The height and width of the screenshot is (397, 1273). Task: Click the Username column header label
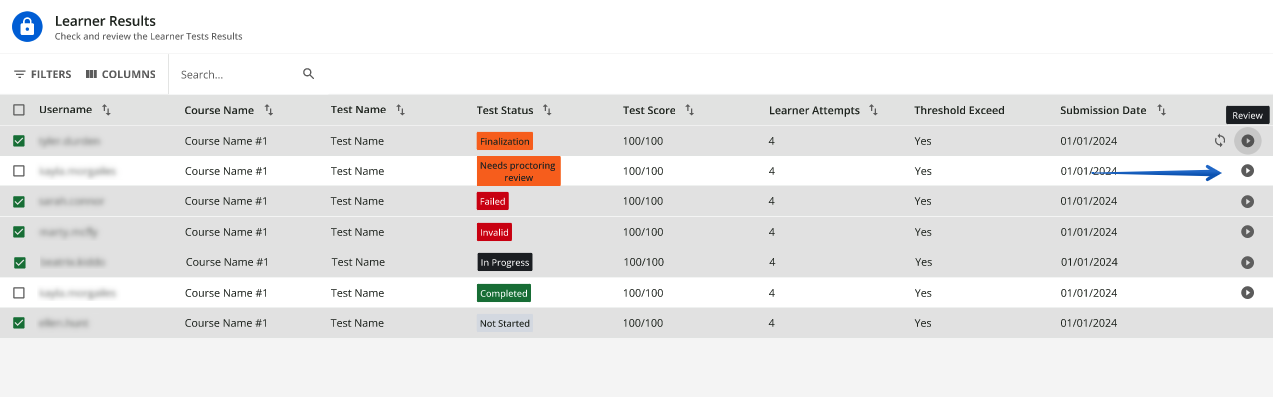coord(65,110)
